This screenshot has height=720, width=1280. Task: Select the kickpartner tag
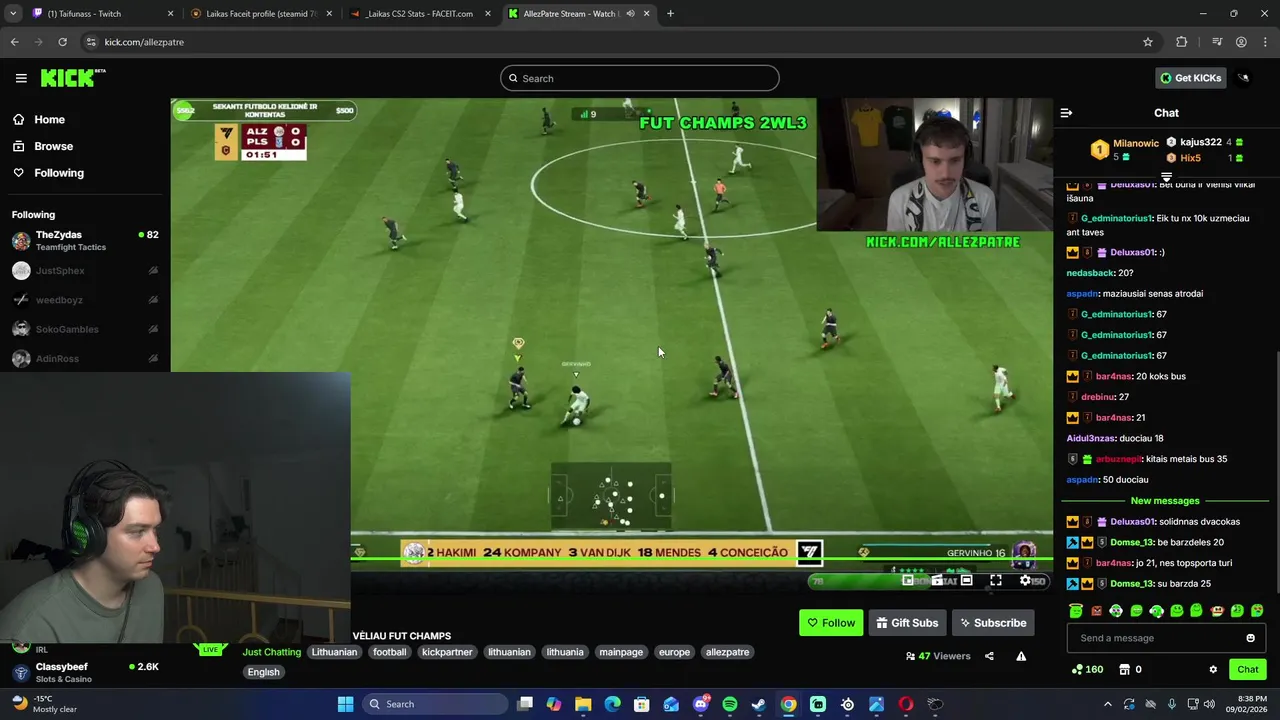pyautogui.click(x=447, y=652)
